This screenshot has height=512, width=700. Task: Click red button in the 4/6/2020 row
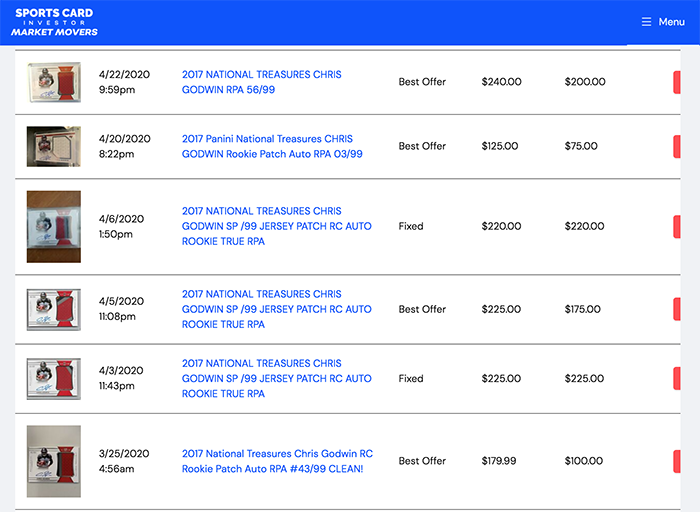click(x=677, y=227)
